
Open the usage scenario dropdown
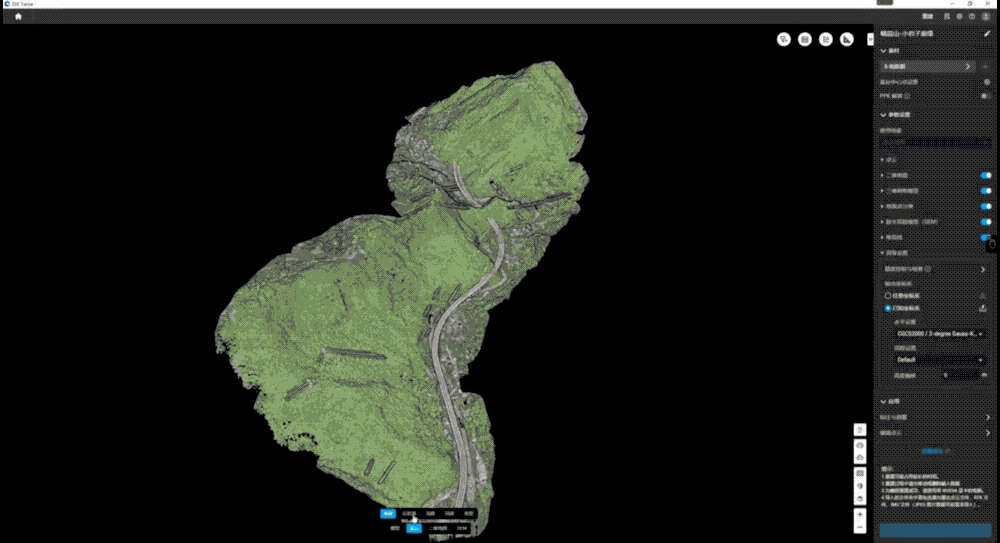pyautogui.click(x=935, y=142)
